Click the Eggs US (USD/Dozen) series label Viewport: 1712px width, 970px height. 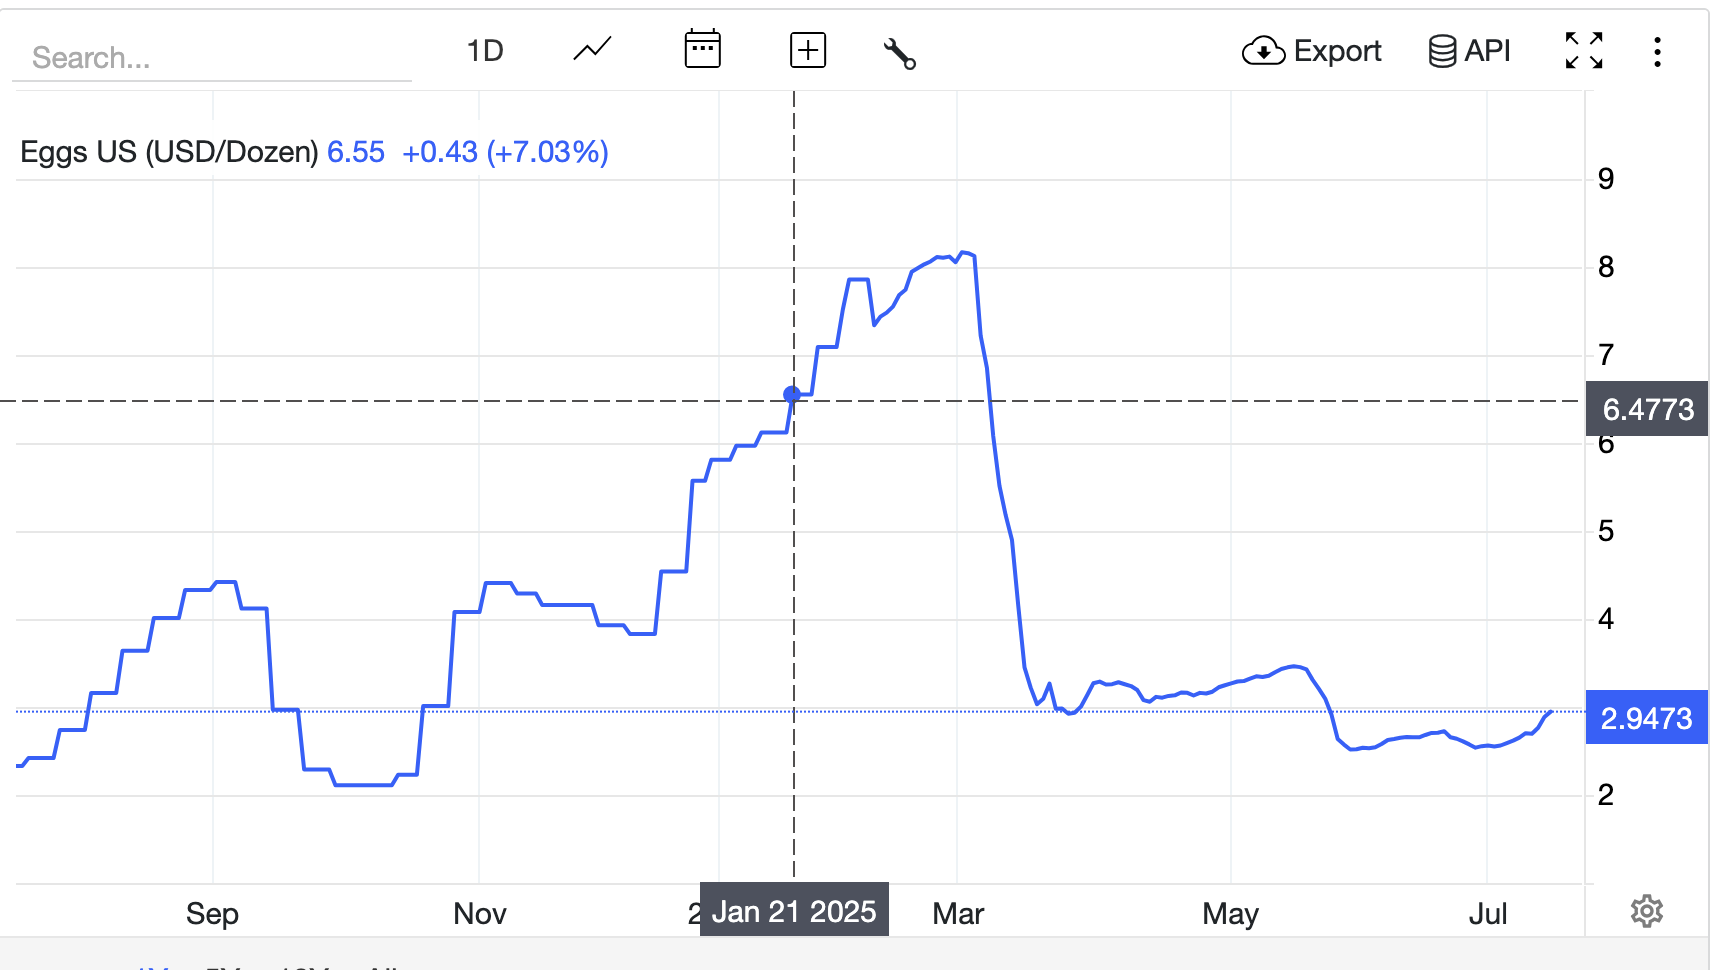click(169, 152)
